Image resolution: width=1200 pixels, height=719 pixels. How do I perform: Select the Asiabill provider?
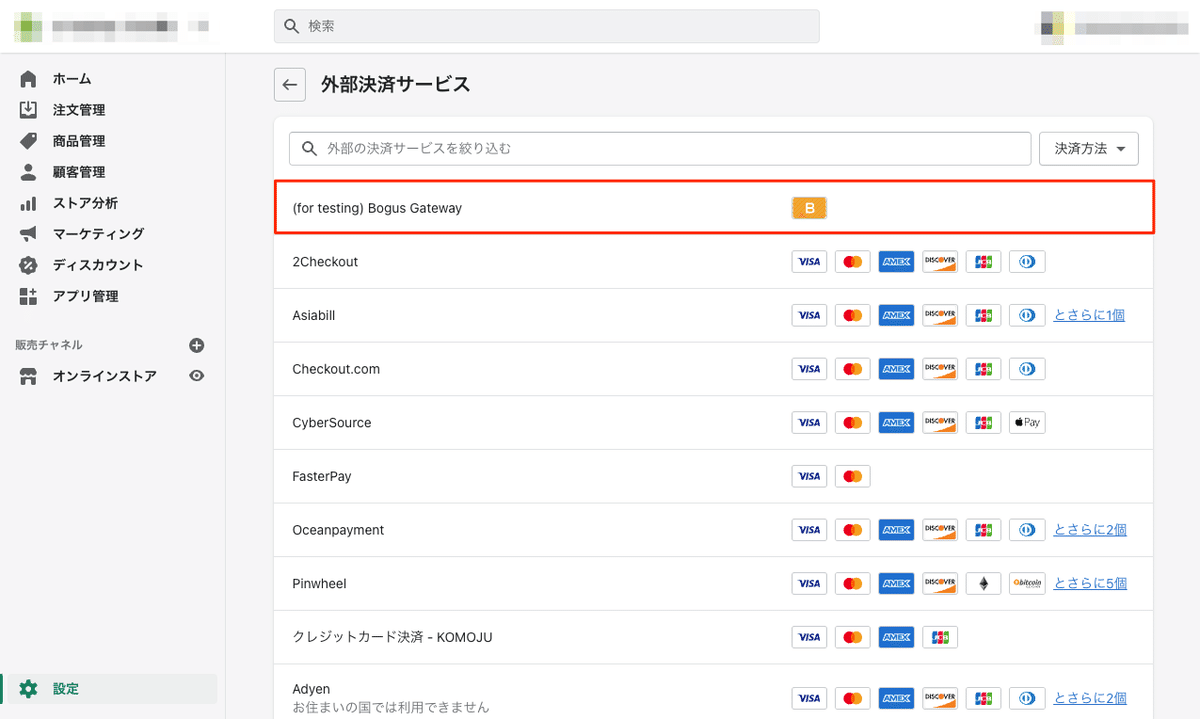coord(314,315)
